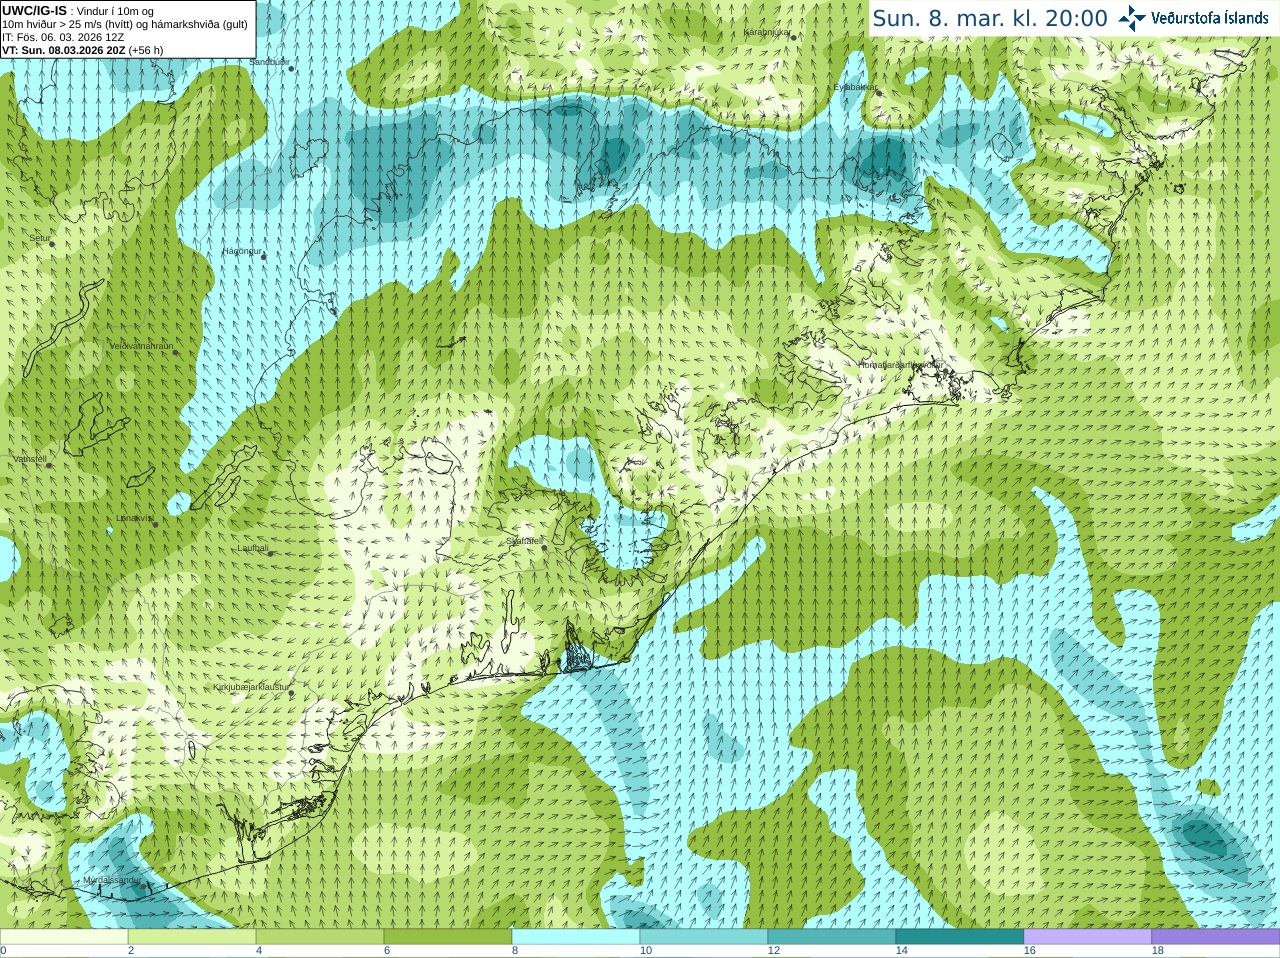Click the Mýrdalssandur station label
The width and height of the screenshot is (1280, 958).
point(113,880)
